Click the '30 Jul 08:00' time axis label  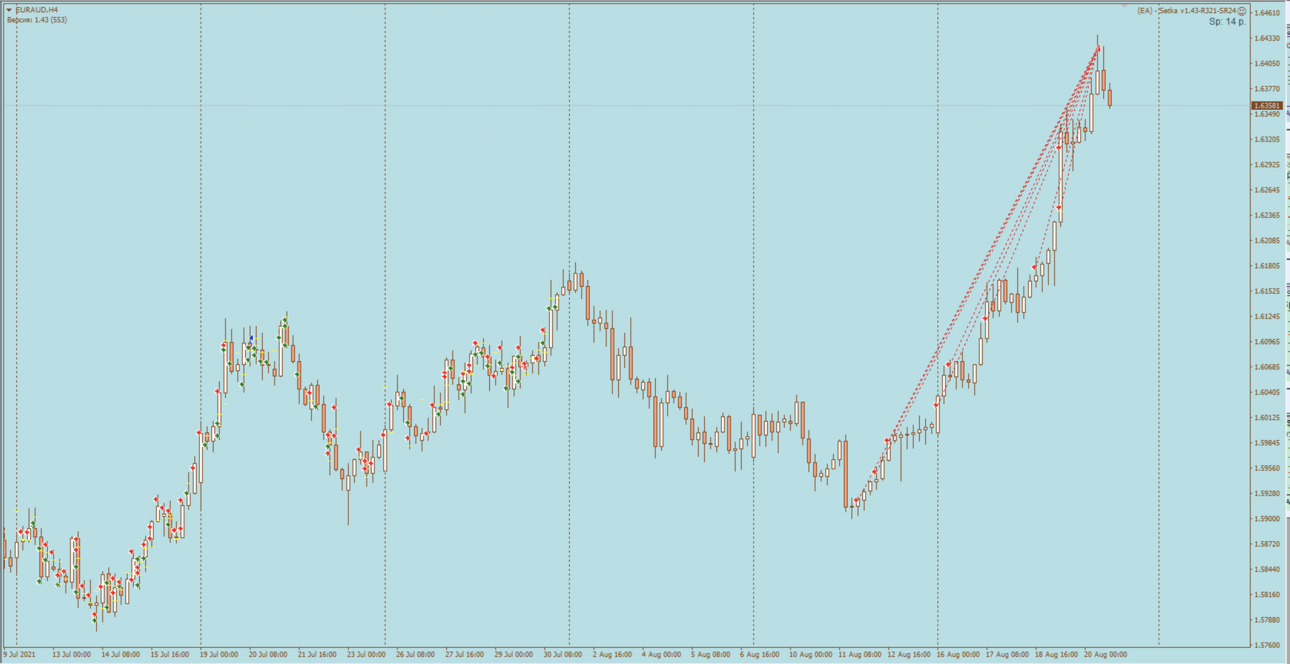[x=564, y=655]
